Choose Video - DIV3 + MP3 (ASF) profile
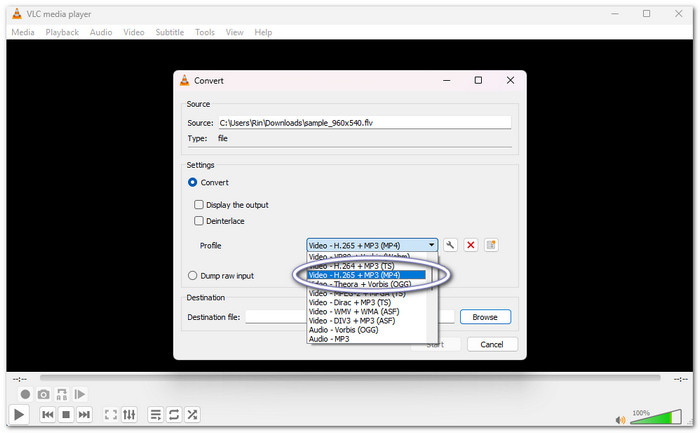This screenshot has width=700, height=433. point(367,321)
